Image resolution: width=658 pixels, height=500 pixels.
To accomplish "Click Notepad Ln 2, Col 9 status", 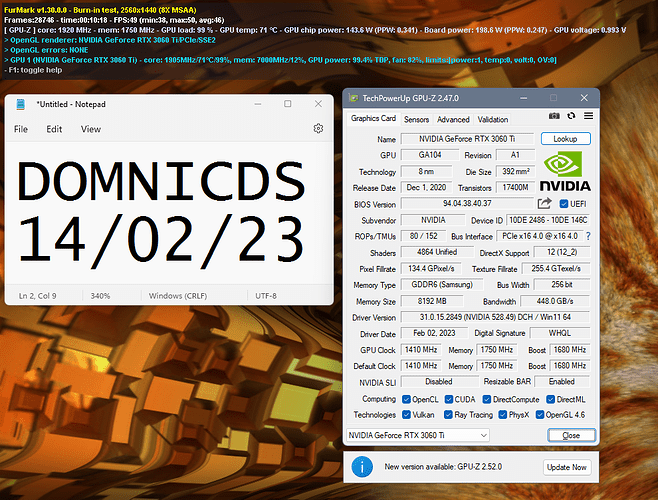I will [x=37, y=296].
